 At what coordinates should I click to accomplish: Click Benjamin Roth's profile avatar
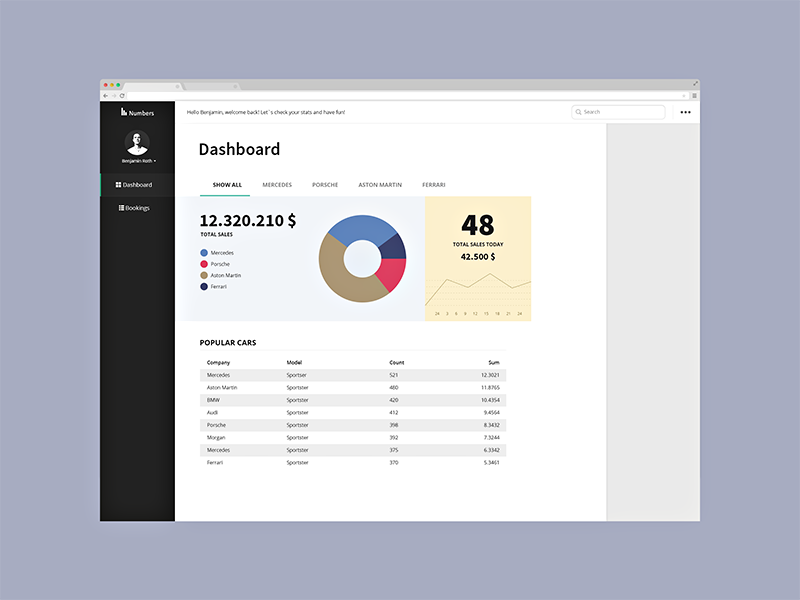(137, 145)
